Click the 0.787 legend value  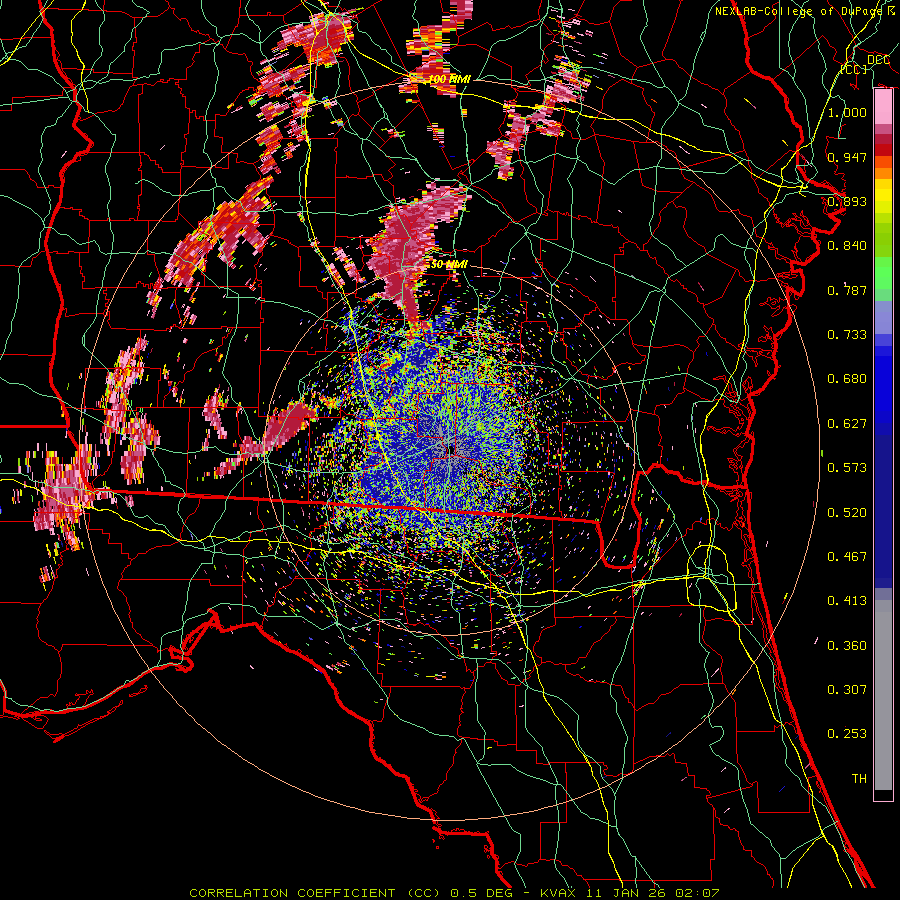pyautogui.click(x=847, y=290)
